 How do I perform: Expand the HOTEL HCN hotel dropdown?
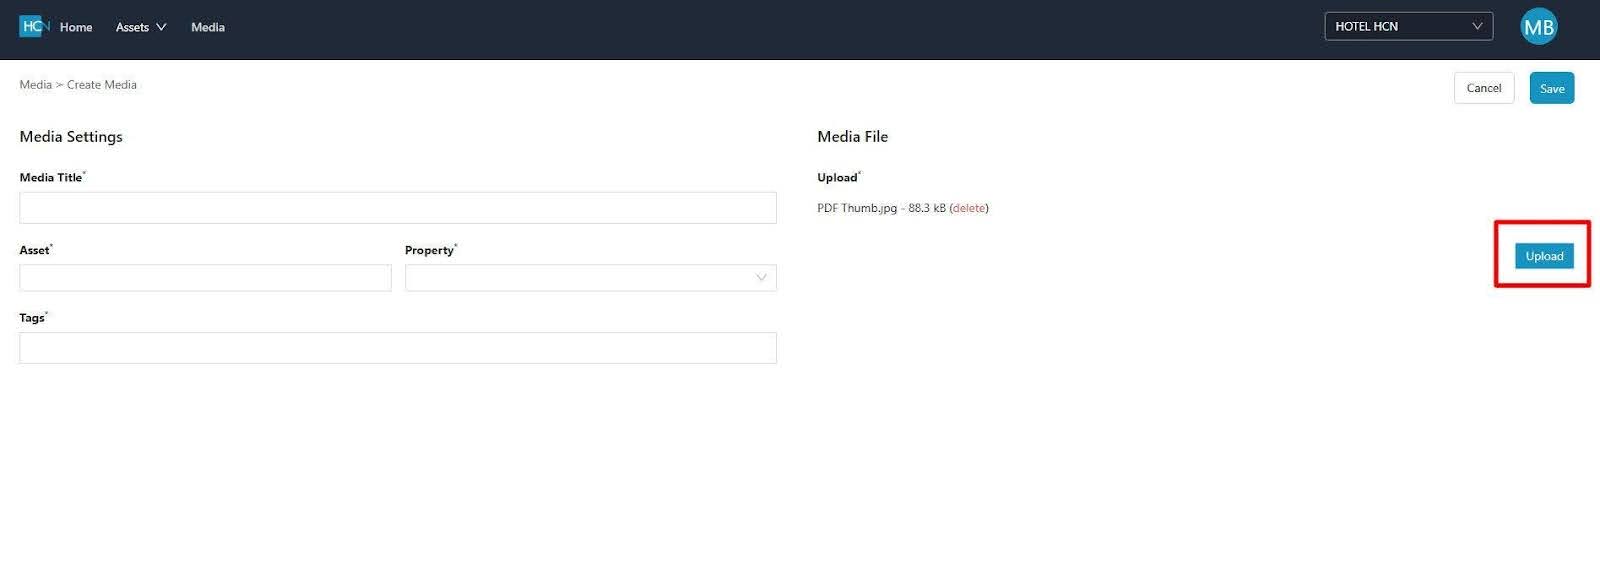point(1407,26)
